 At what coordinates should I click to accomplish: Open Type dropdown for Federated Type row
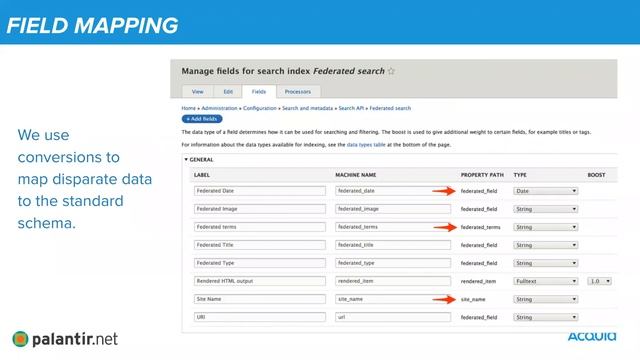545,263
